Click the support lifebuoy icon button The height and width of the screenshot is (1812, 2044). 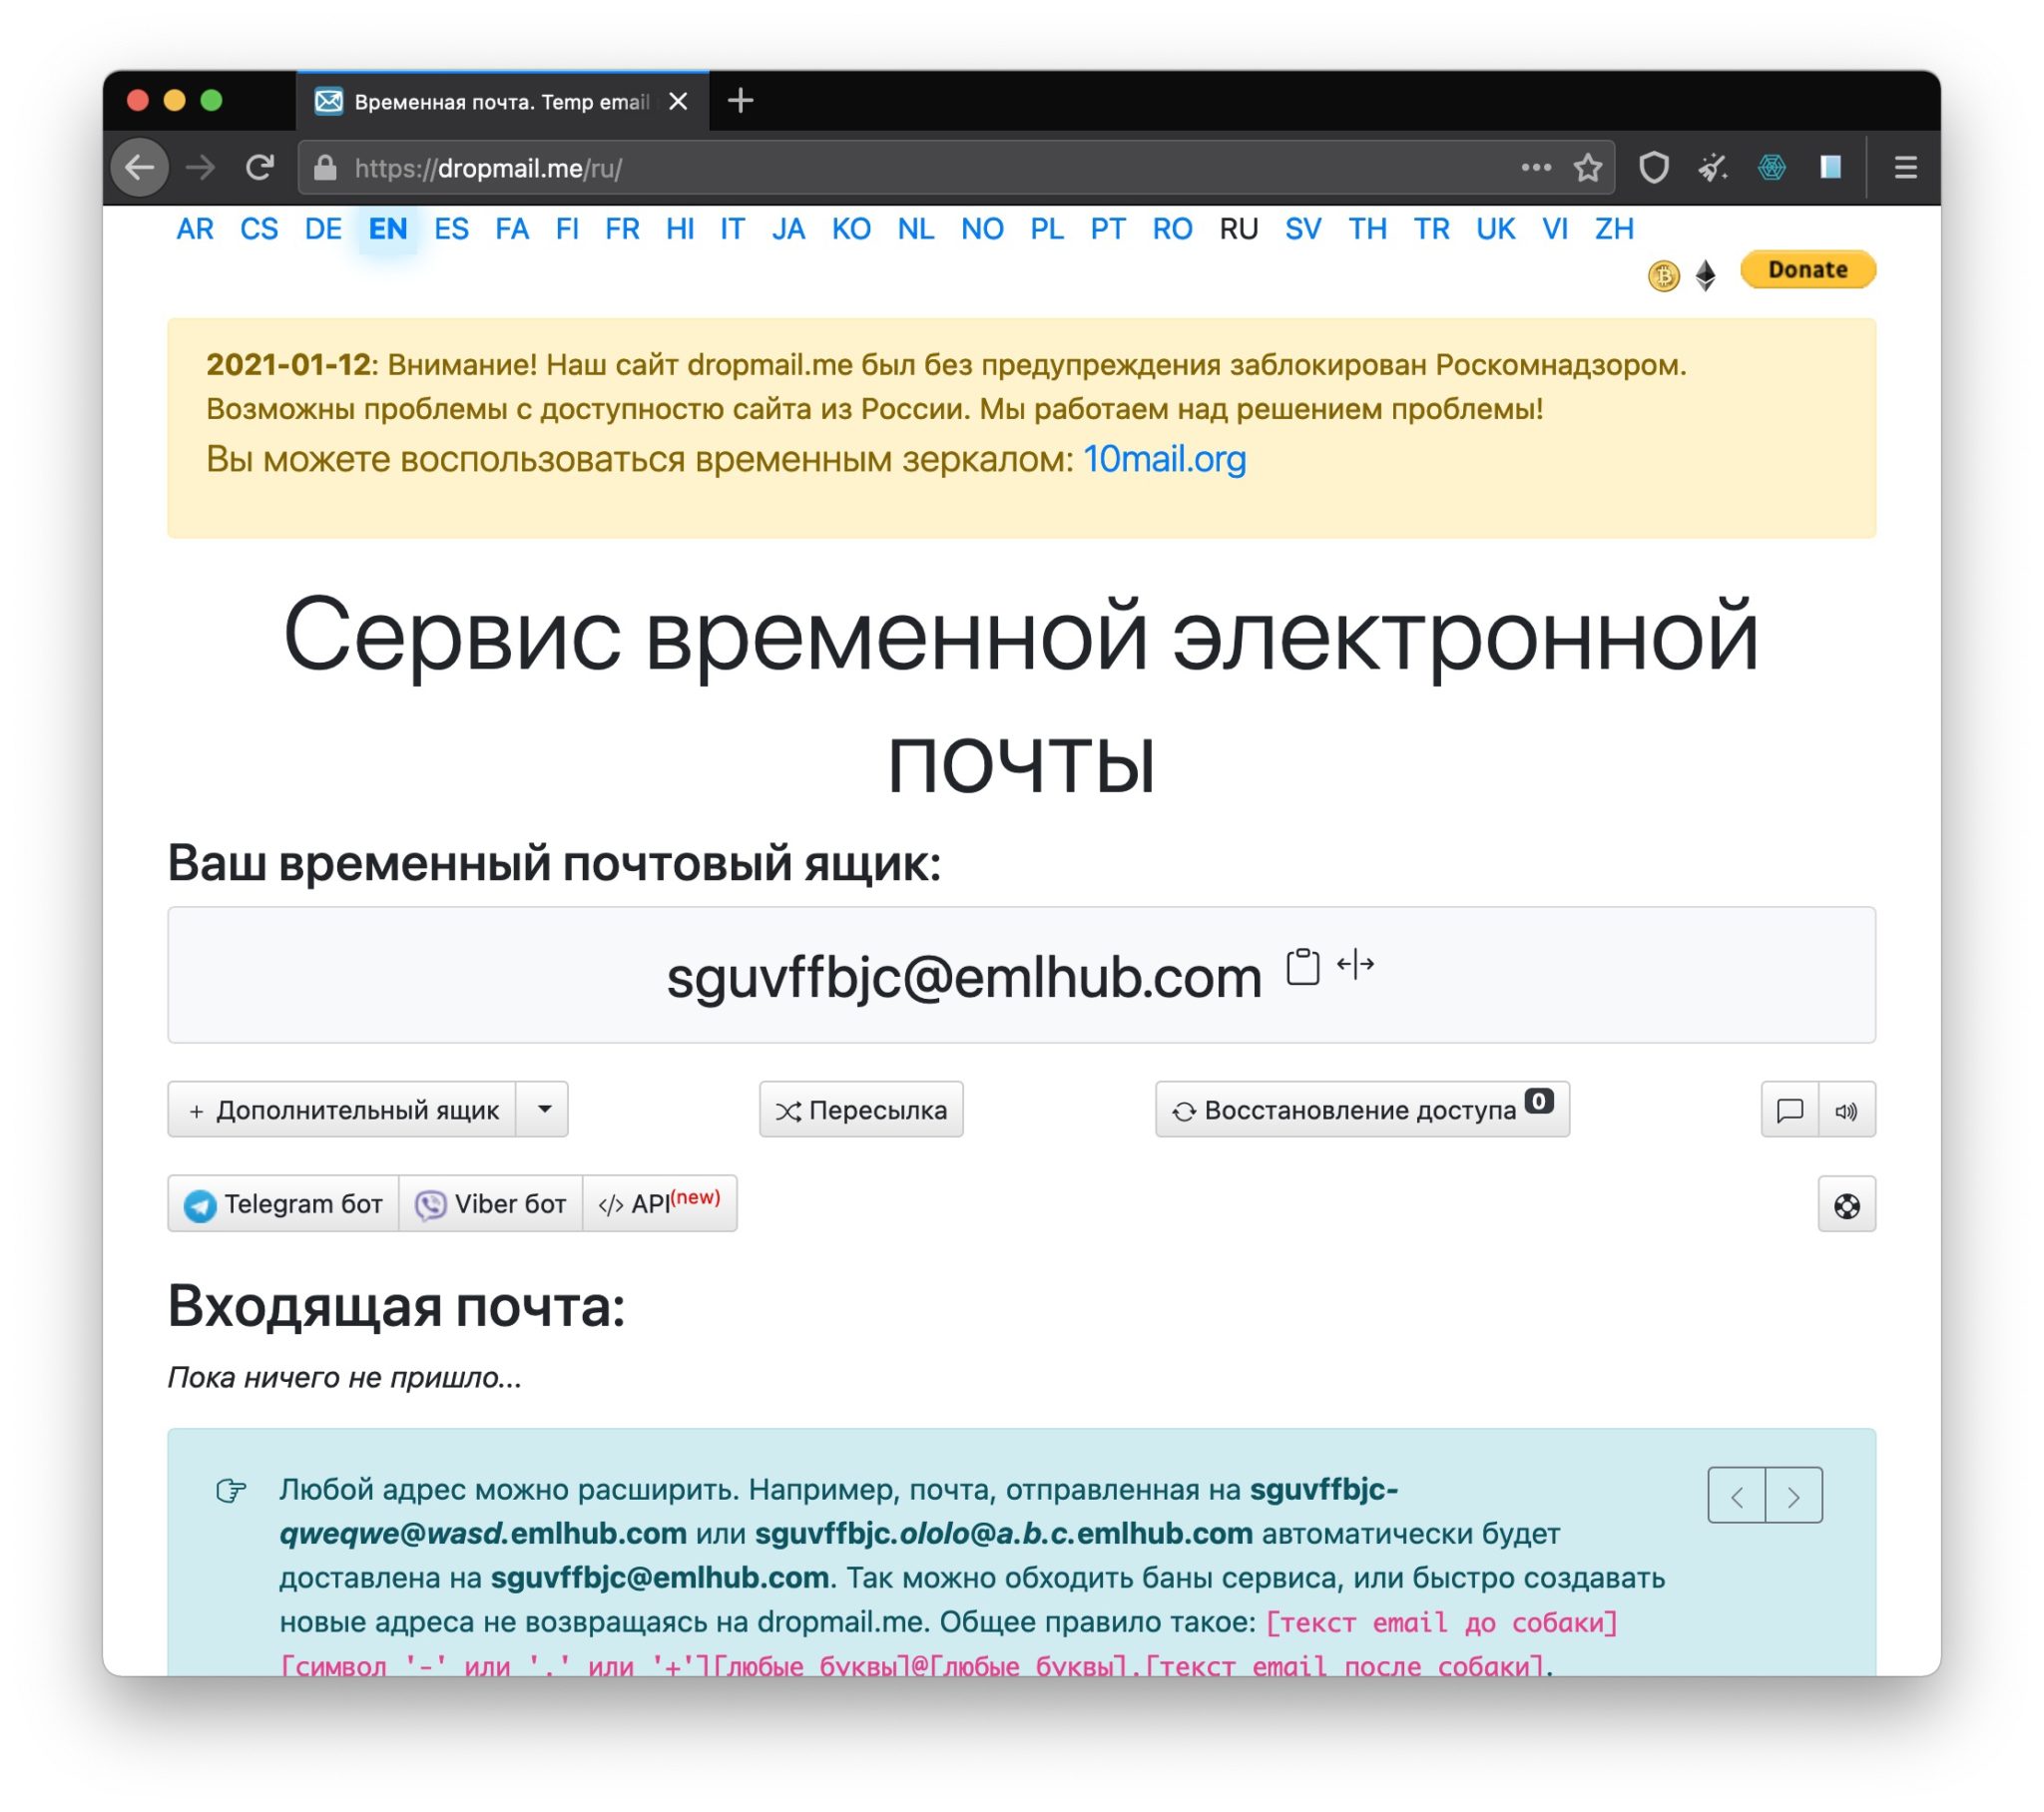(1846, 1205)
